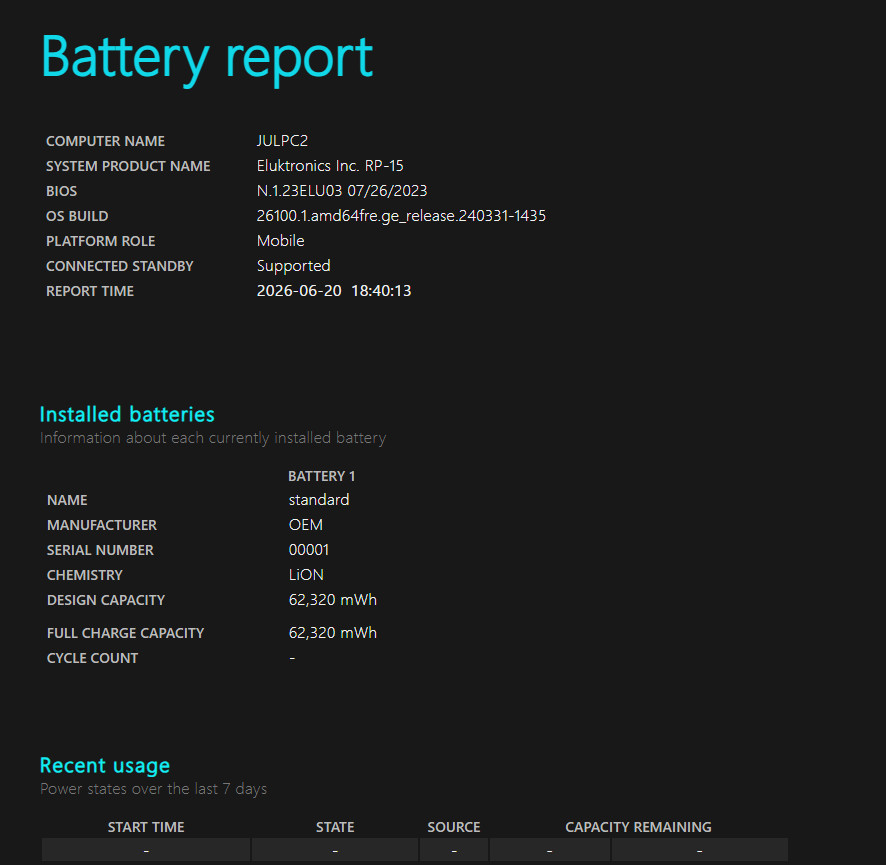The width and height of the screenshot is (886, 865).
Task: Click the 'BIOS' label
Action: pos(61,191)
